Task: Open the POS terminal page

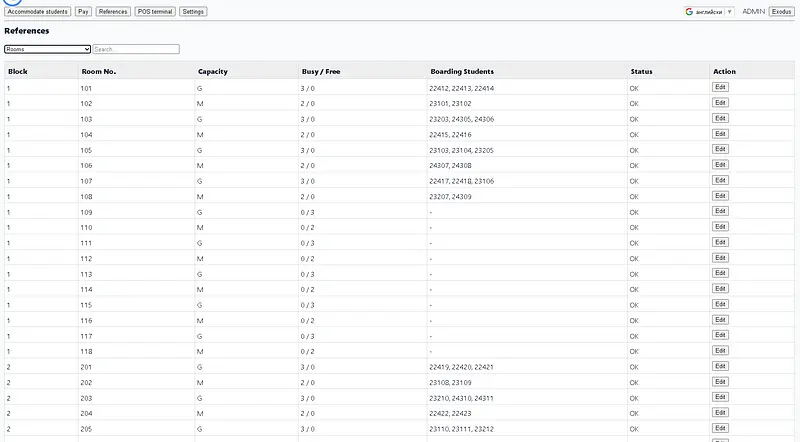Action: pyautogui.click(x=155, y=12)
